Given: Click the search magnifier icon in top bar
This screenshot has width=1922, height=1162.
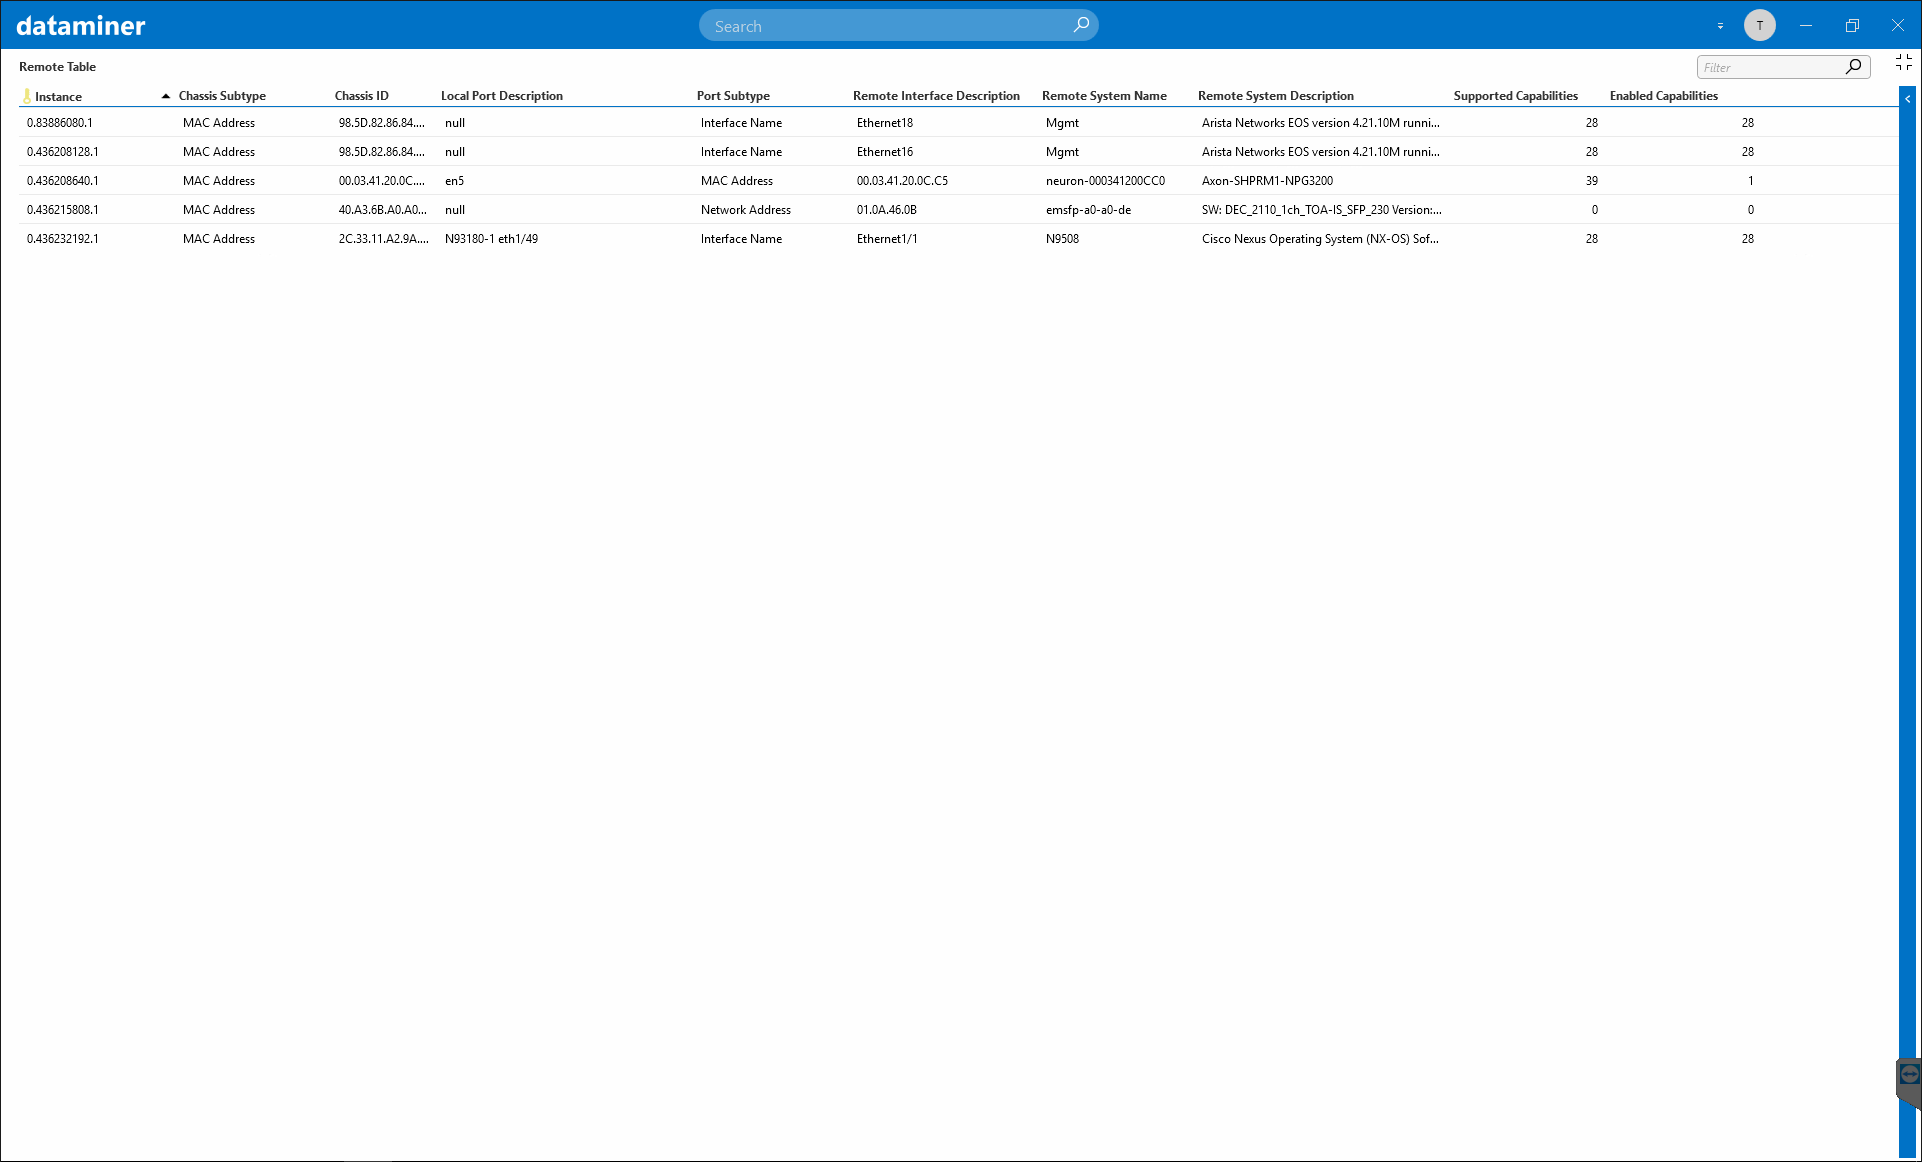Looking at the screenshot, I should pyautogui.click(x=1081, y=25).
